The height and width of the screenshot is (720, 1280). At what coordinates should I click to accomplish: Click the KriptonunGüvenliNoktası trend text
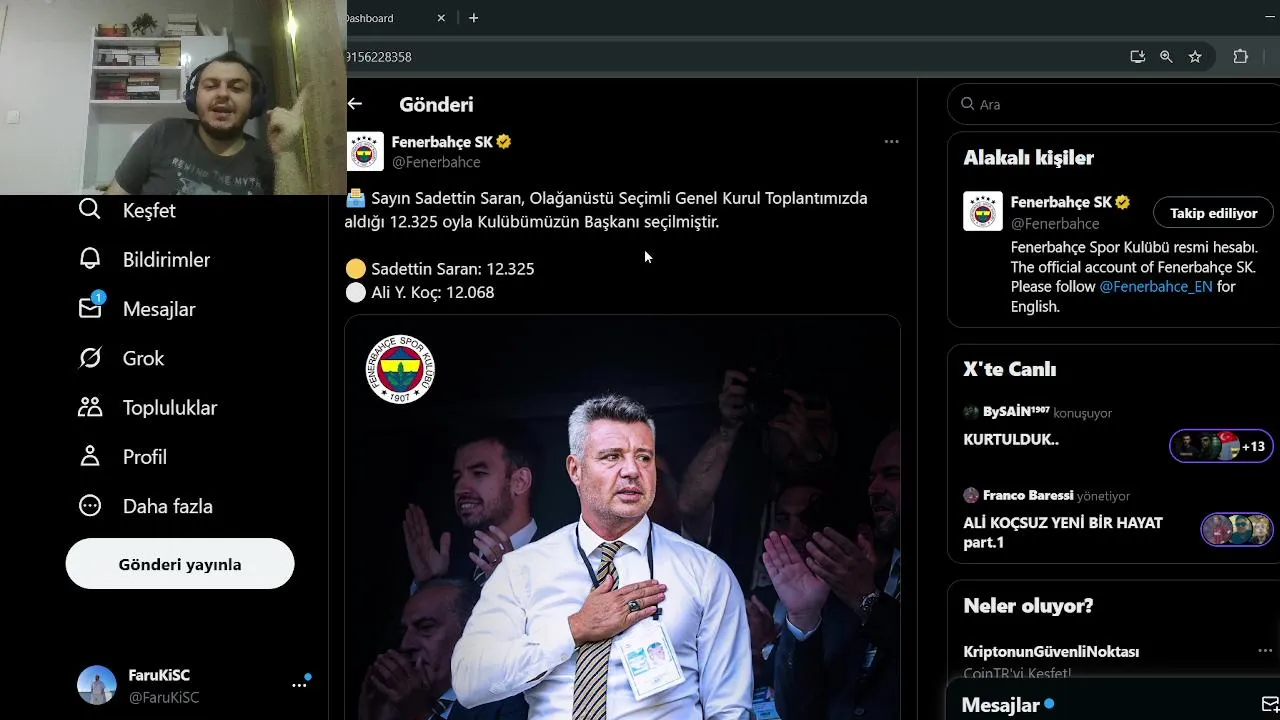tap(1051, 651)
